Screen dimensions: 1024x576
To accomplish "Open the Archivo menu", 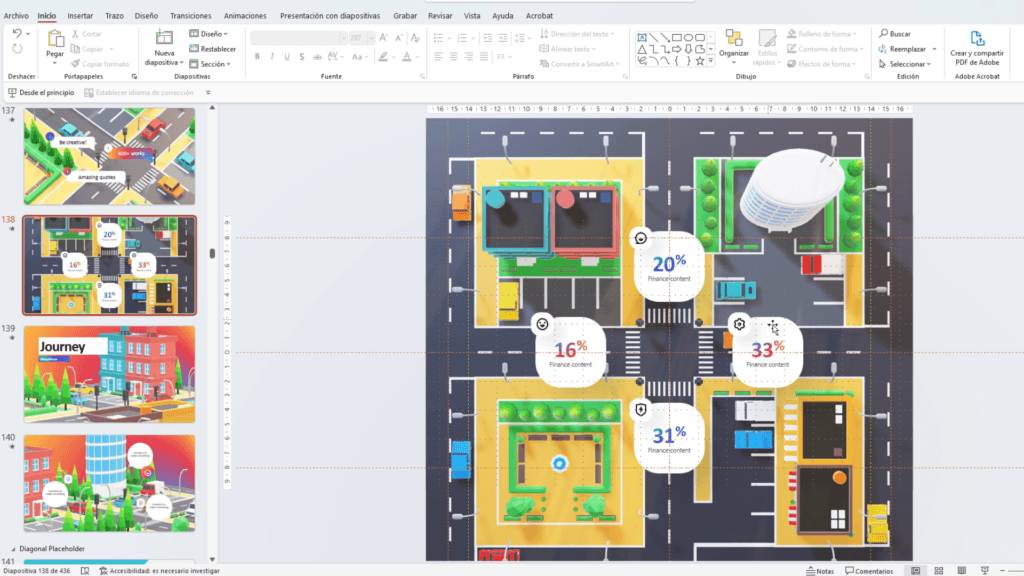I will 16,16.
